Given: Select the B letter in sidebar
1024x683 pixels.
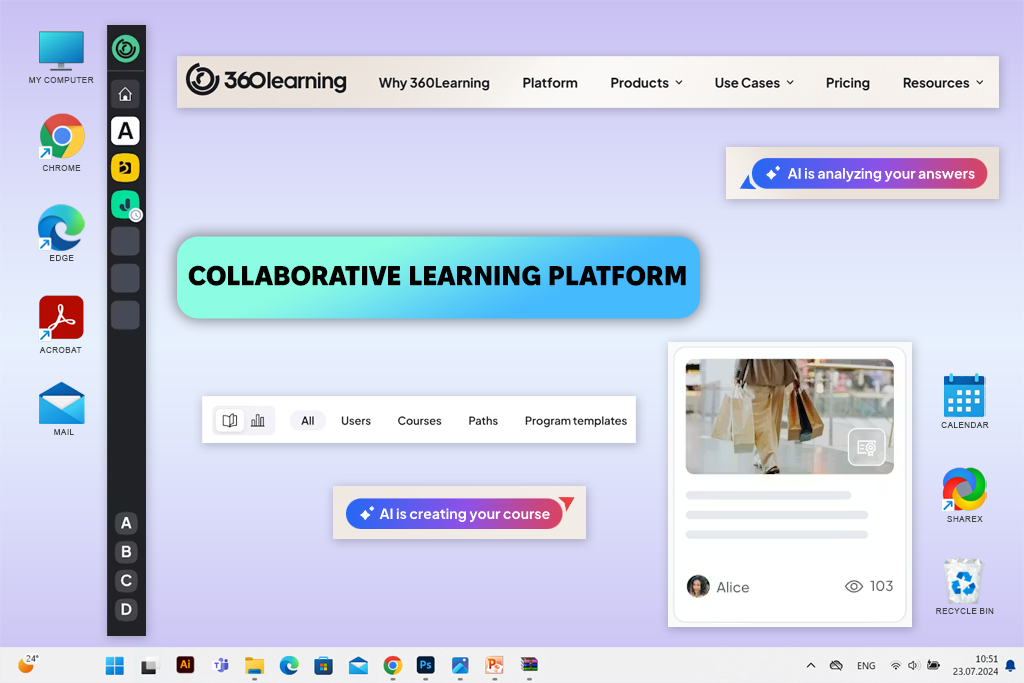Looking at the screenshot, I should (126, 552).
